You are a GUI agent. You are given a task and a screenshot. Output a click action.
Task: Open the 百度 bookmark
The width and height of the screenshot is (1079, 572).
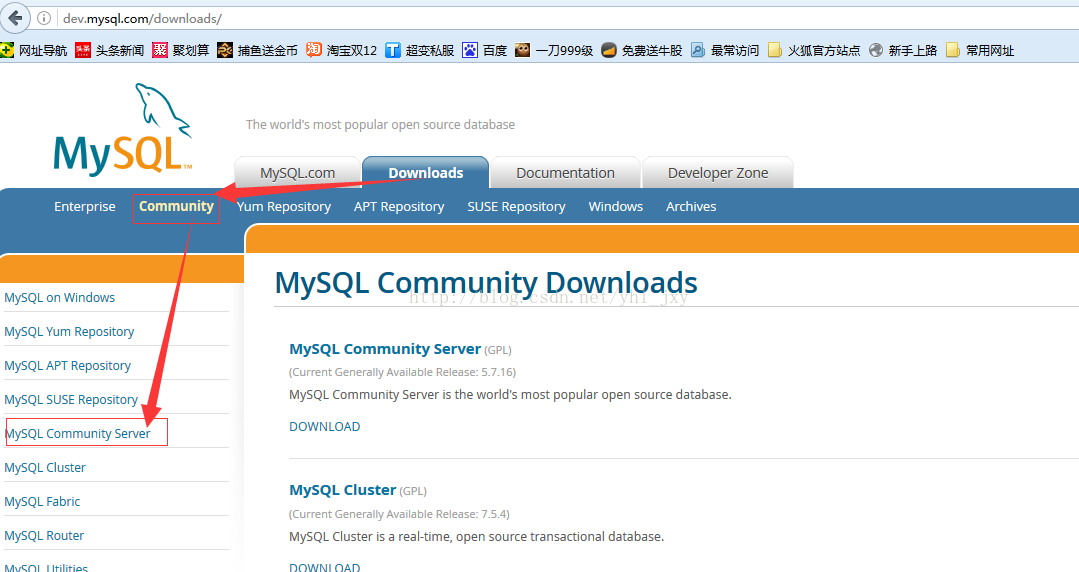[x=484, y=50]
